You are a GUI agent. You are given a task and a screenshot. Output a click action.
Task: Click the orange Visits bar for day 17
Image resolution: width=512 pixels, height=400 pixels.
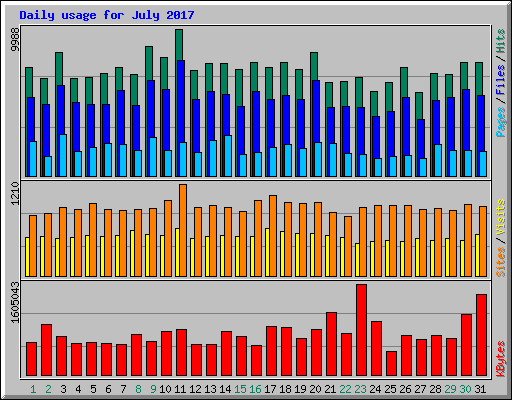(x=273, y=236)
